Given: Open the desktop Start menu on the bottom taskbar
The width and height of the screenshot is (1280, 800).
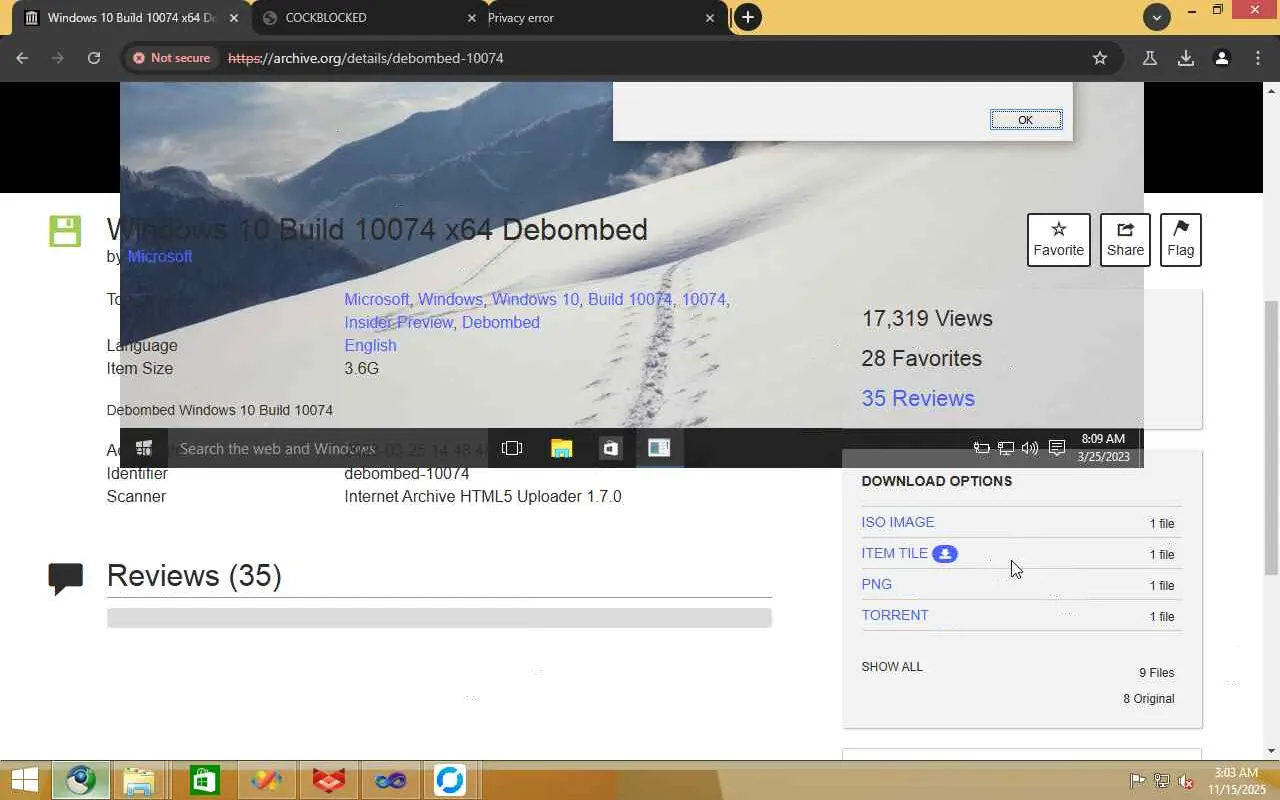Looking at the screenshot, I should (24, 780).
